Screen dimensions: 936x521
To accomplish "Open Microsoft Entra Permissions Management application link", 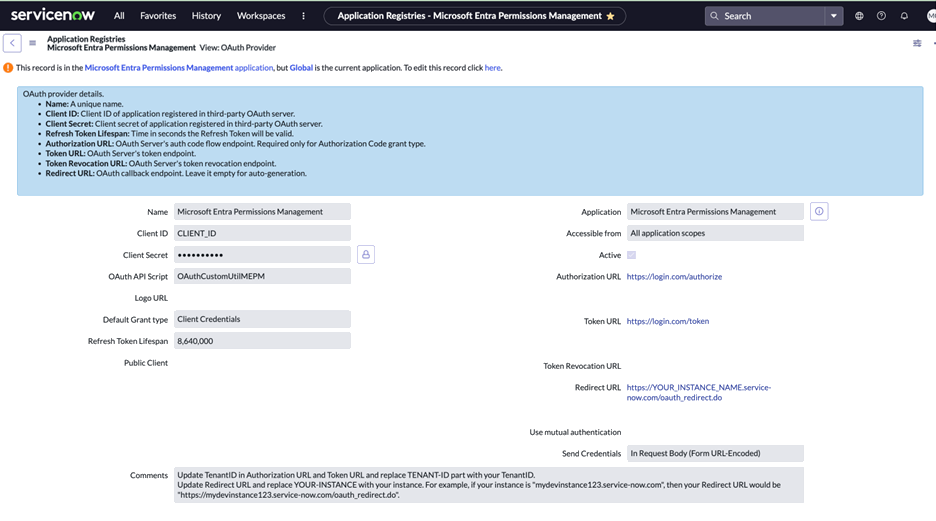I will [x=178, y=67].
